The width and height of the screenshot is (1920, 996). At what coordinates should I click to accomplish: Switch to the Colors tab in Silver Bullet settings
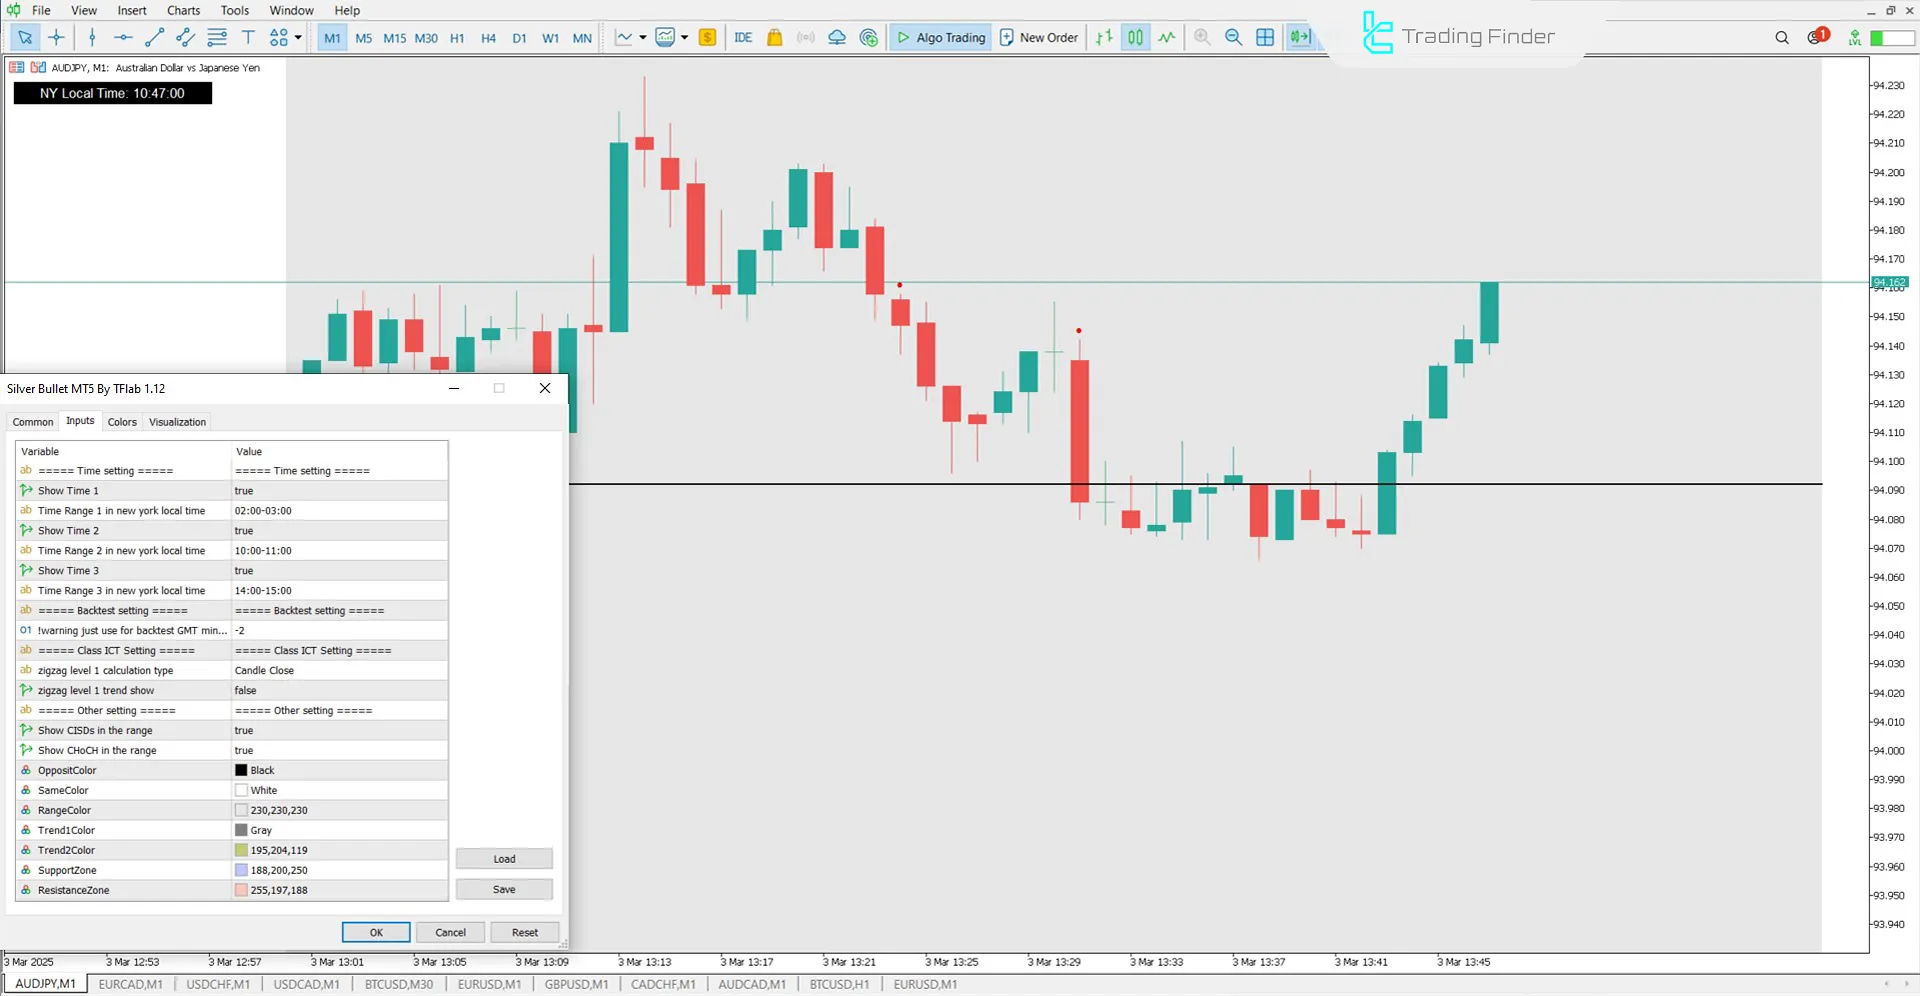tap(121, 421)
